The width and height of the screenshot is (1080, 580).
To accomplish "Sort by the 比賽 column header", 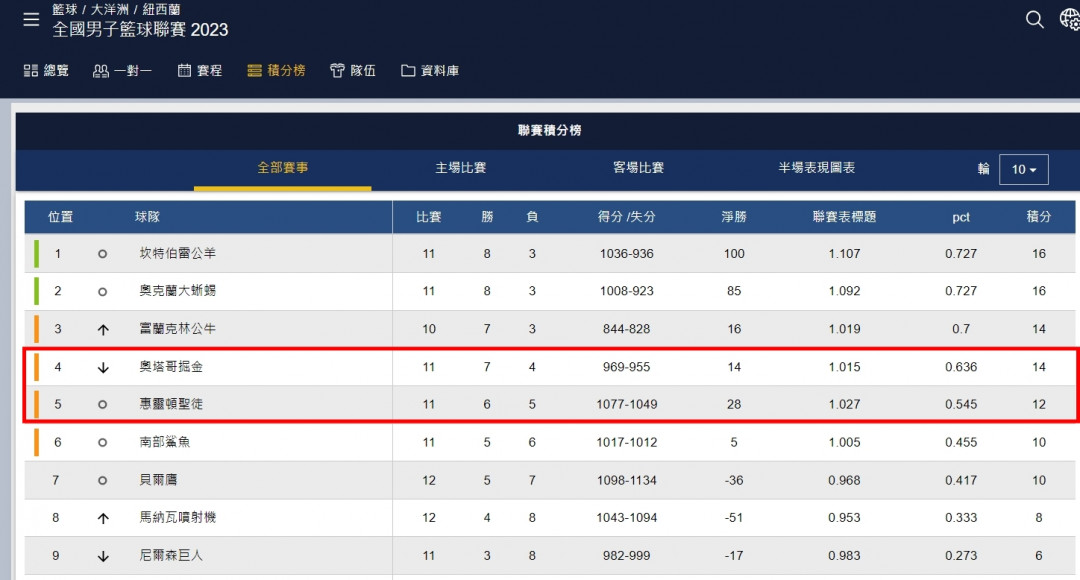I will [428, 217].
